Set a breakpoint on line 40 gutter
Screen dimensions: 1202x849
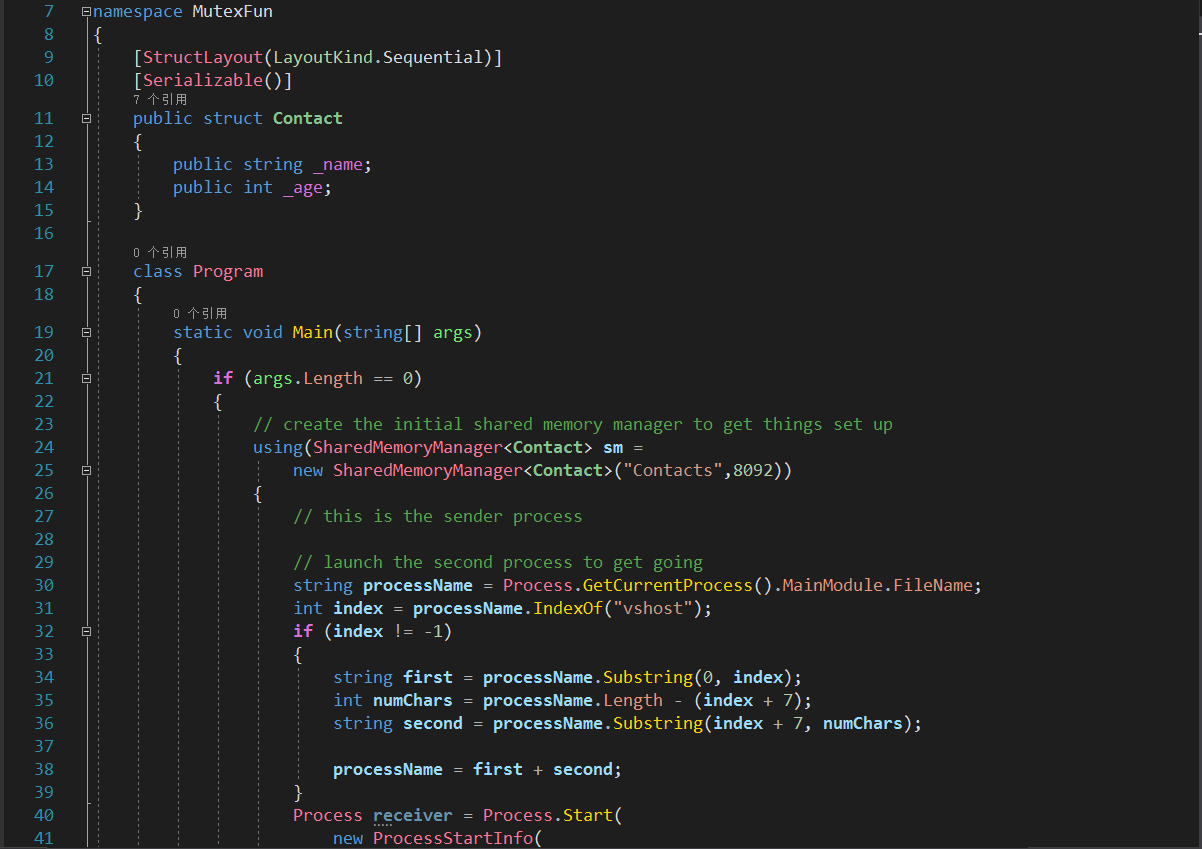pyautogui.click(x=14, y=814)
